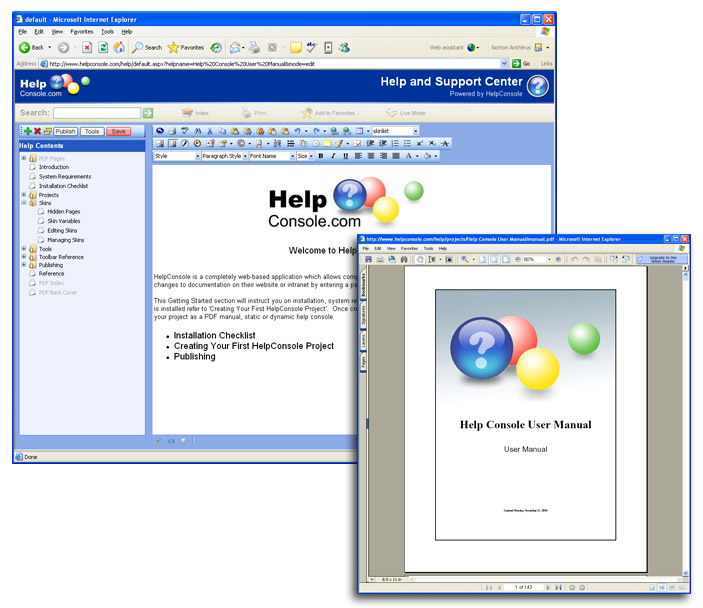Click the Spell check icon in editor toolbar
Viewport: 703px width, 608px height.
click(185, 131)
